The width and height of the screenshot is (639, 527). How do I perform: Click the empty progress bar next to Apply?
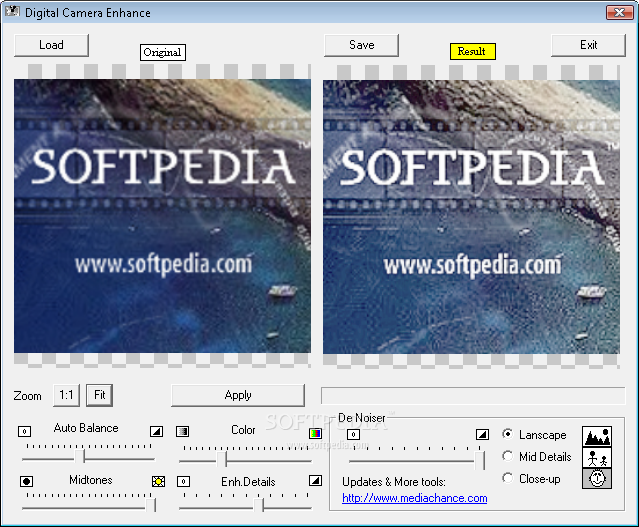point(473,396)
